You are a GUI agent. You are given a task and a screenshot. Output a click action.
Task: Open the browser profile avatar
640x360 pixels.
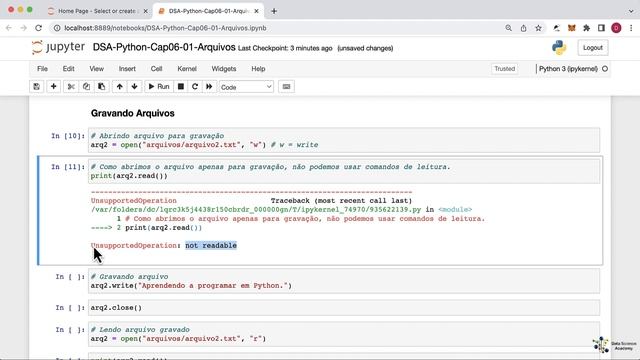[x=616, y=28]
